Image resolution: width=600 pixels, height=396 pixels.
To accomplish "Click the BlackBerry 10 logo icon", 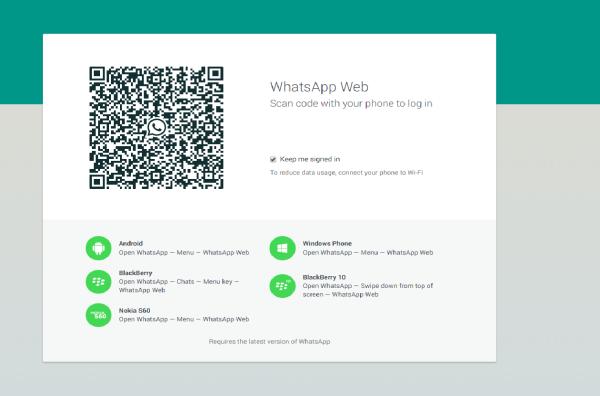I will [282, 286].
